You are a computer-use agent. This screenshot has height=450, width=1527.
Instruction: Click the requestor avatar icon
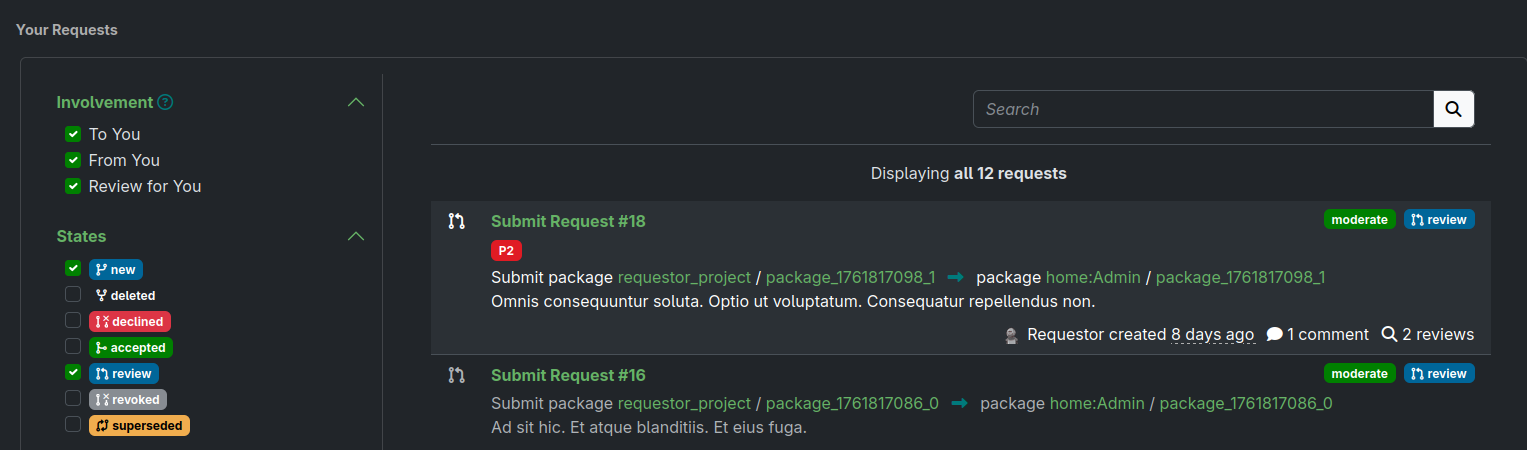tap(1012, 335)
